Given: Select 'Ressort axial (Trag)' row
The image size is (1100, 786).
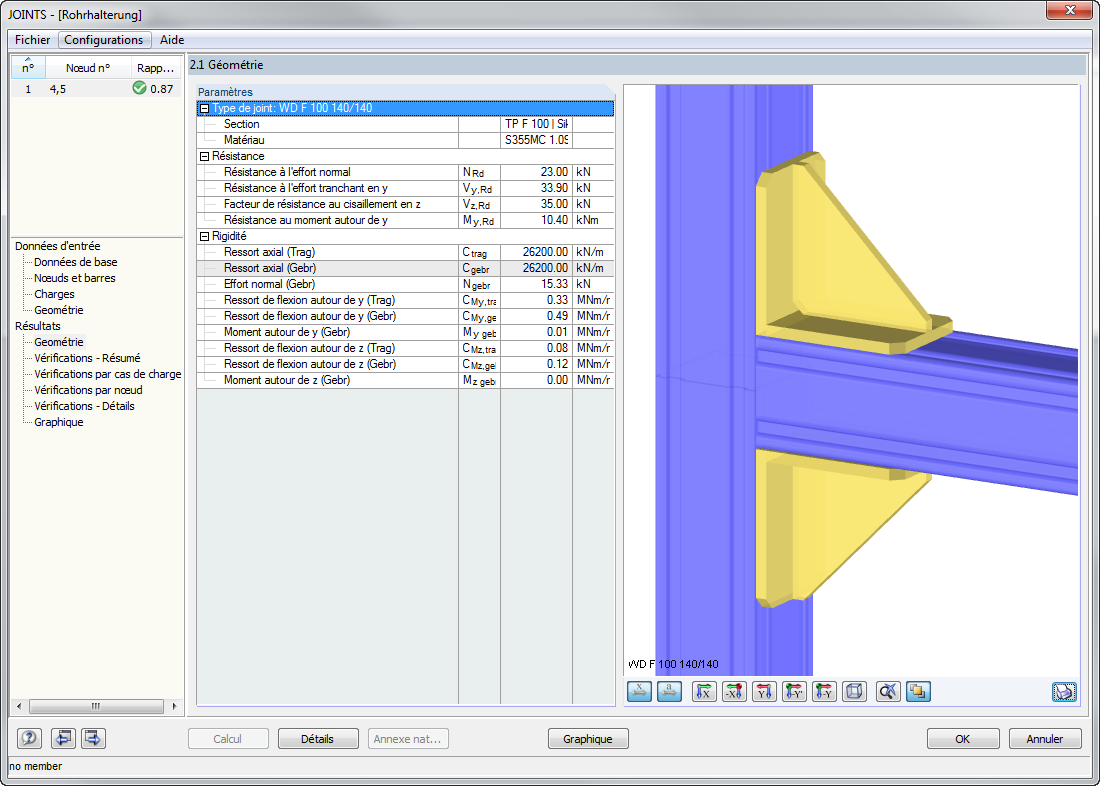Looking at the screenshot, I should pyautogui.click(x=405, y=252).
